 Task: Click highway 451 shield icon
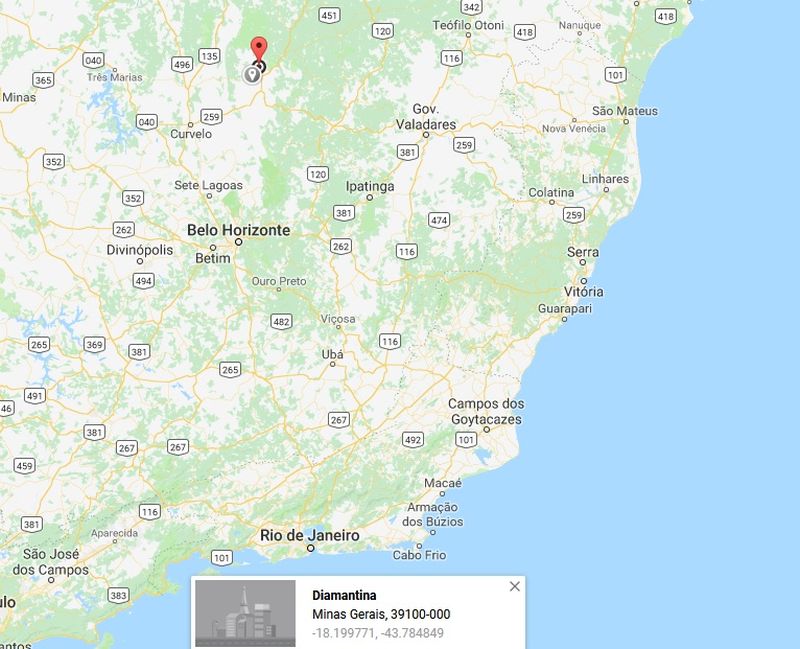(330, 15)
